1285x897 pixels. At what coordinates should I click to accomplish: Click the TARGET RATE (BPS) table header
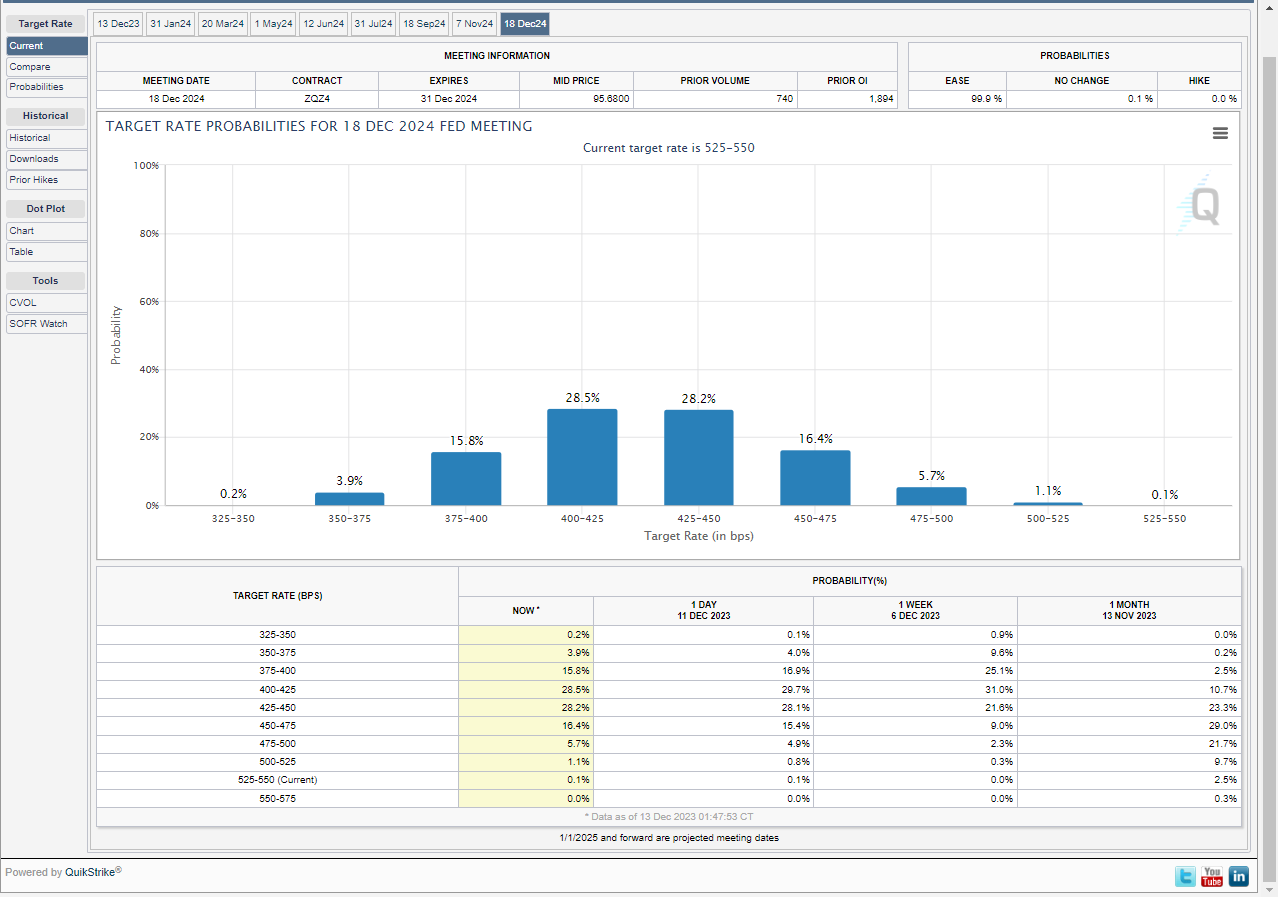click(x=277, y=596)
